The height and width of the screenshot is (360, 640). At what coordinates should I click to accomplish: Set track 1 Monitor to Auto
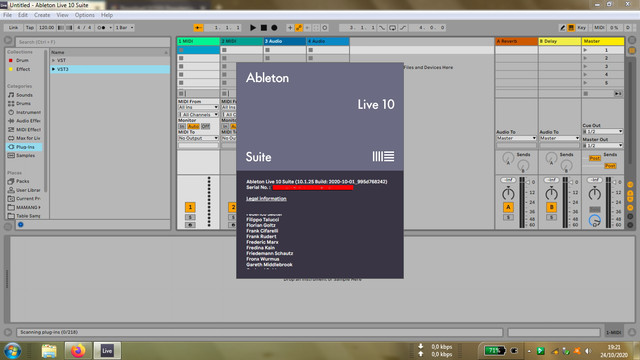193,127
